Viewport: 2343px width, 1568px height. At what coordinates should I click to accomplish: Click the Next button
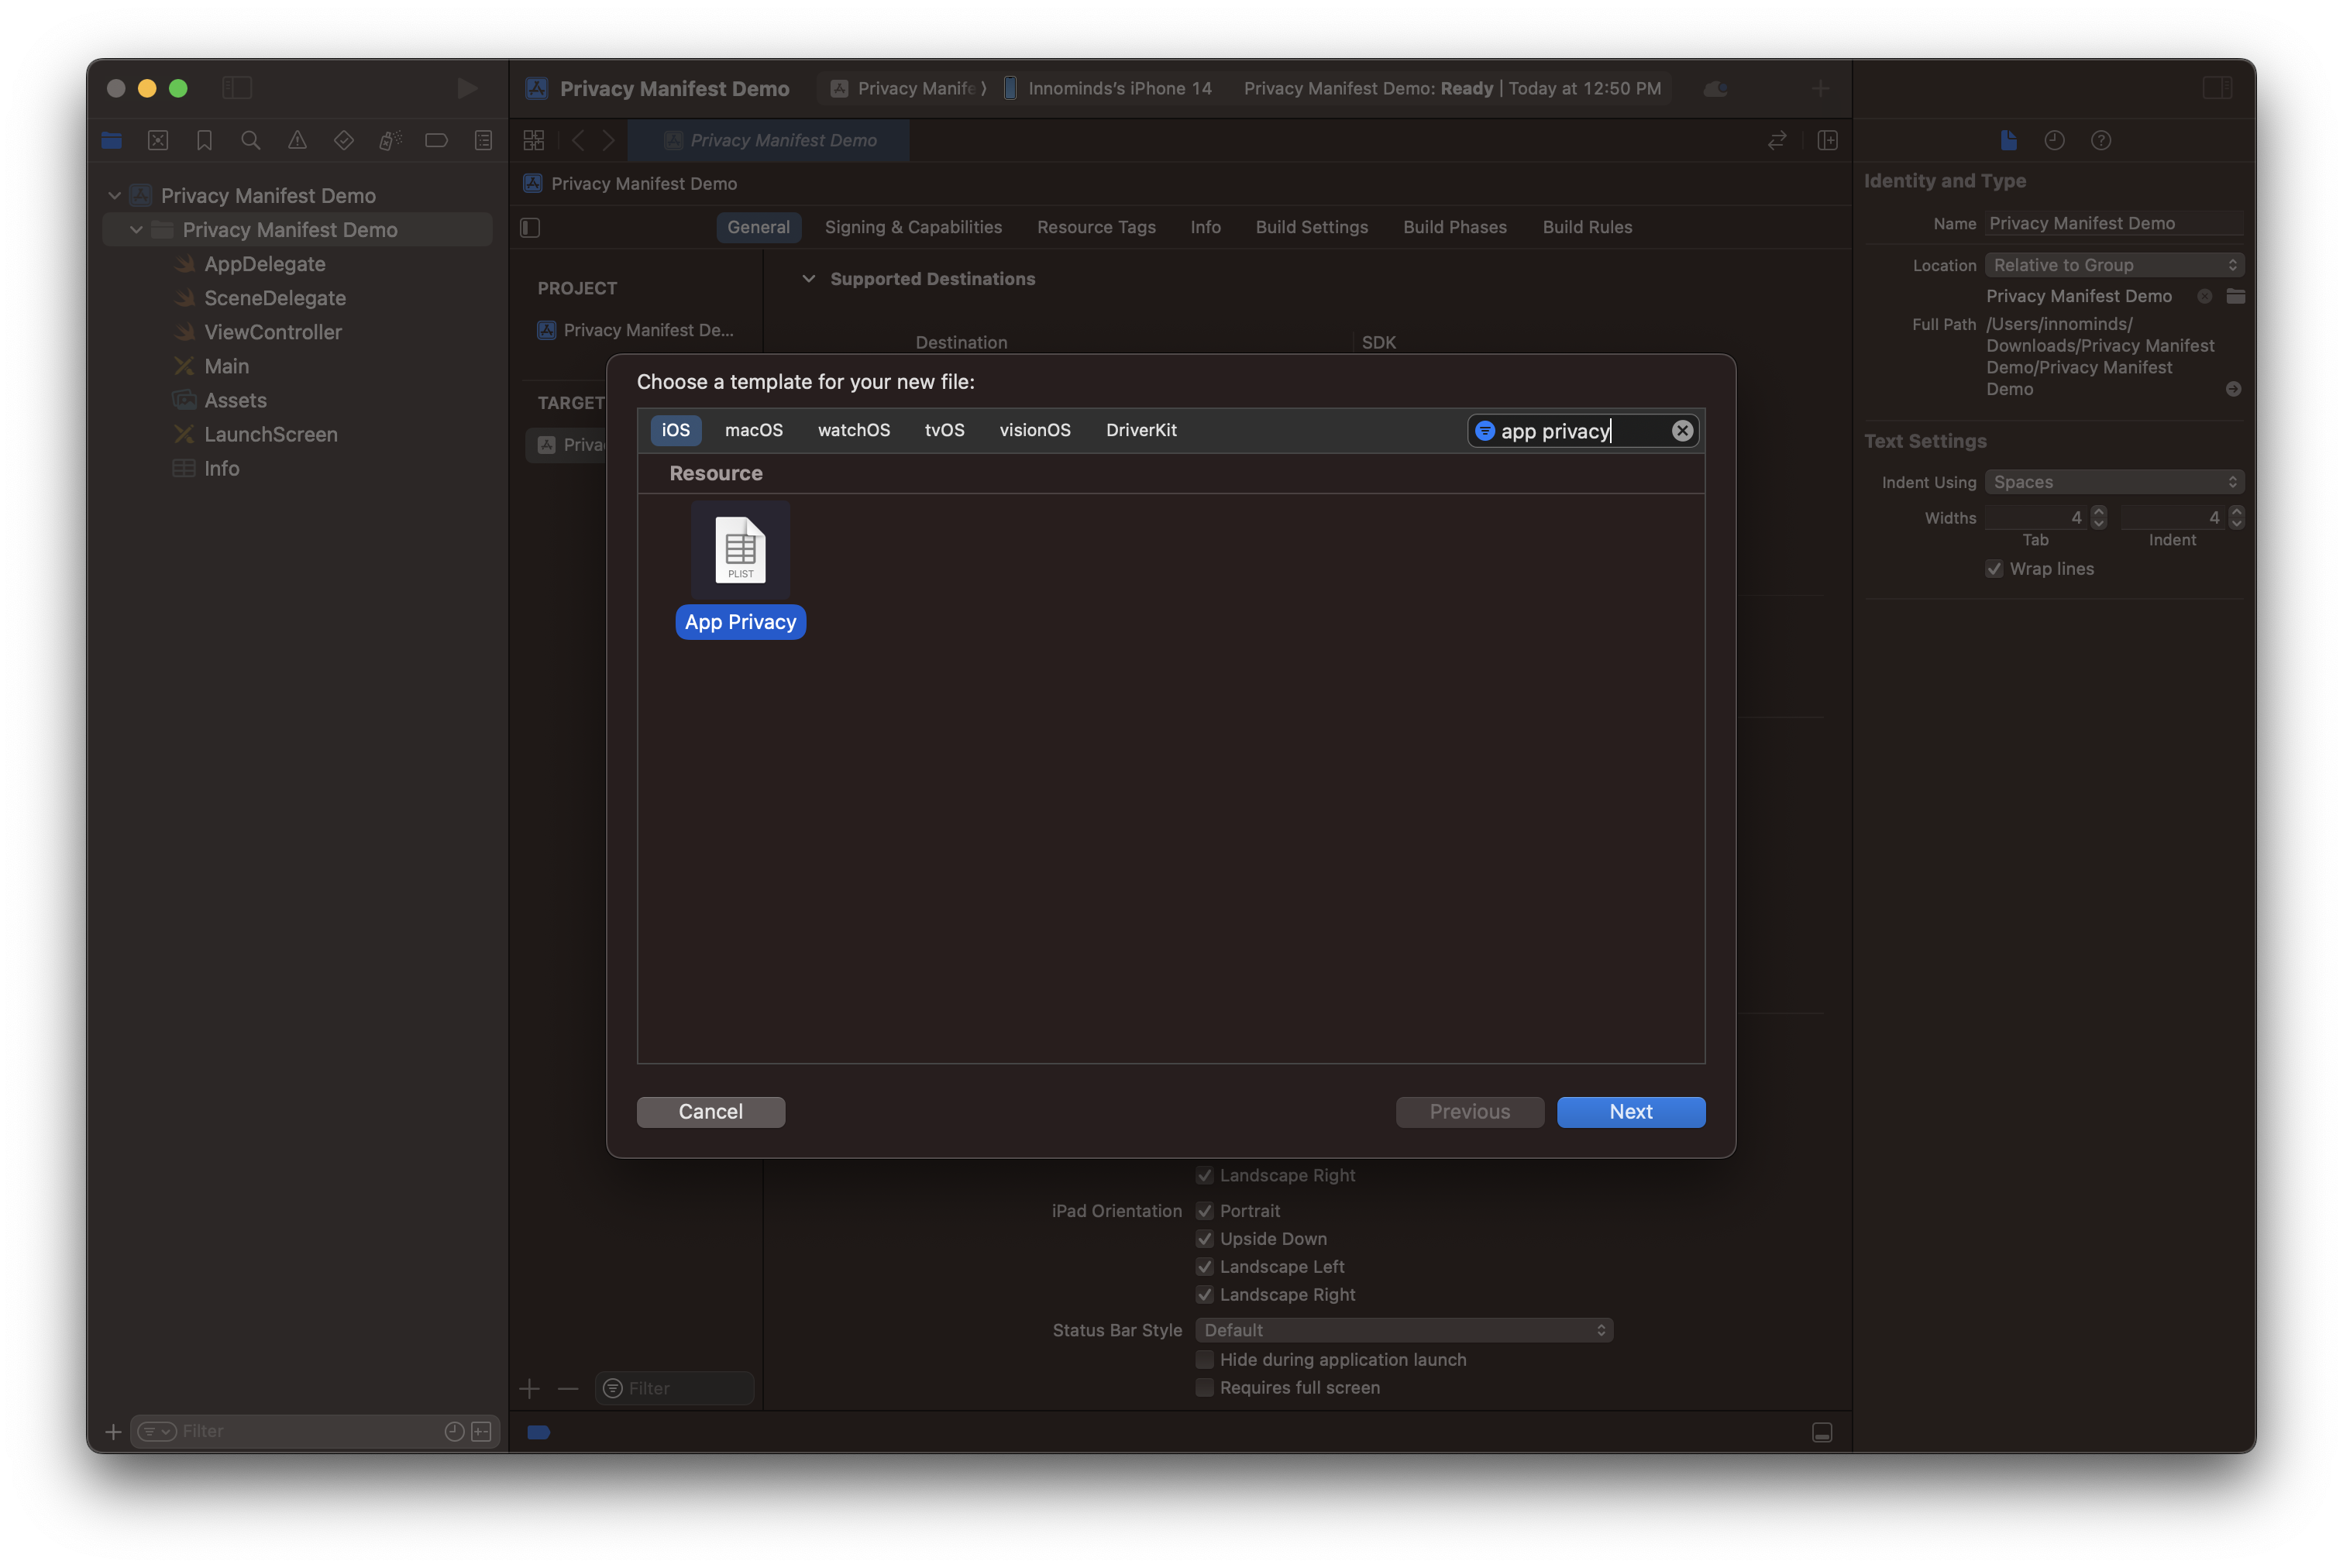coord(1630,1112)
